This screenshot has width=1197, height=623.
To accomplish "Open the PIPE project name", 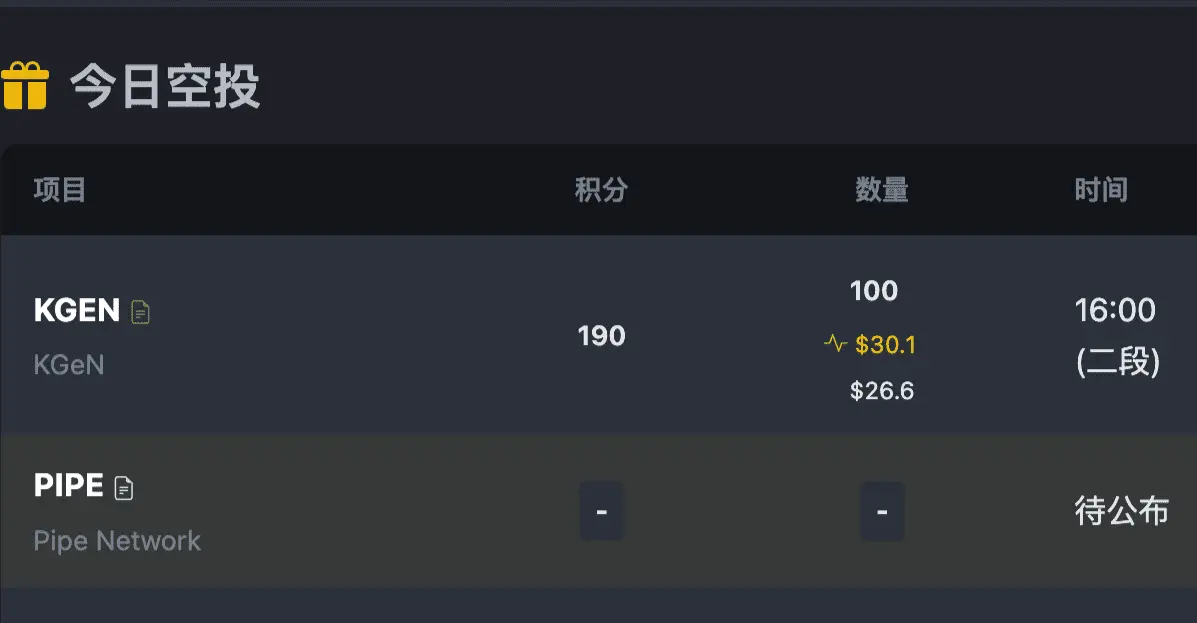I will point(69,486).
